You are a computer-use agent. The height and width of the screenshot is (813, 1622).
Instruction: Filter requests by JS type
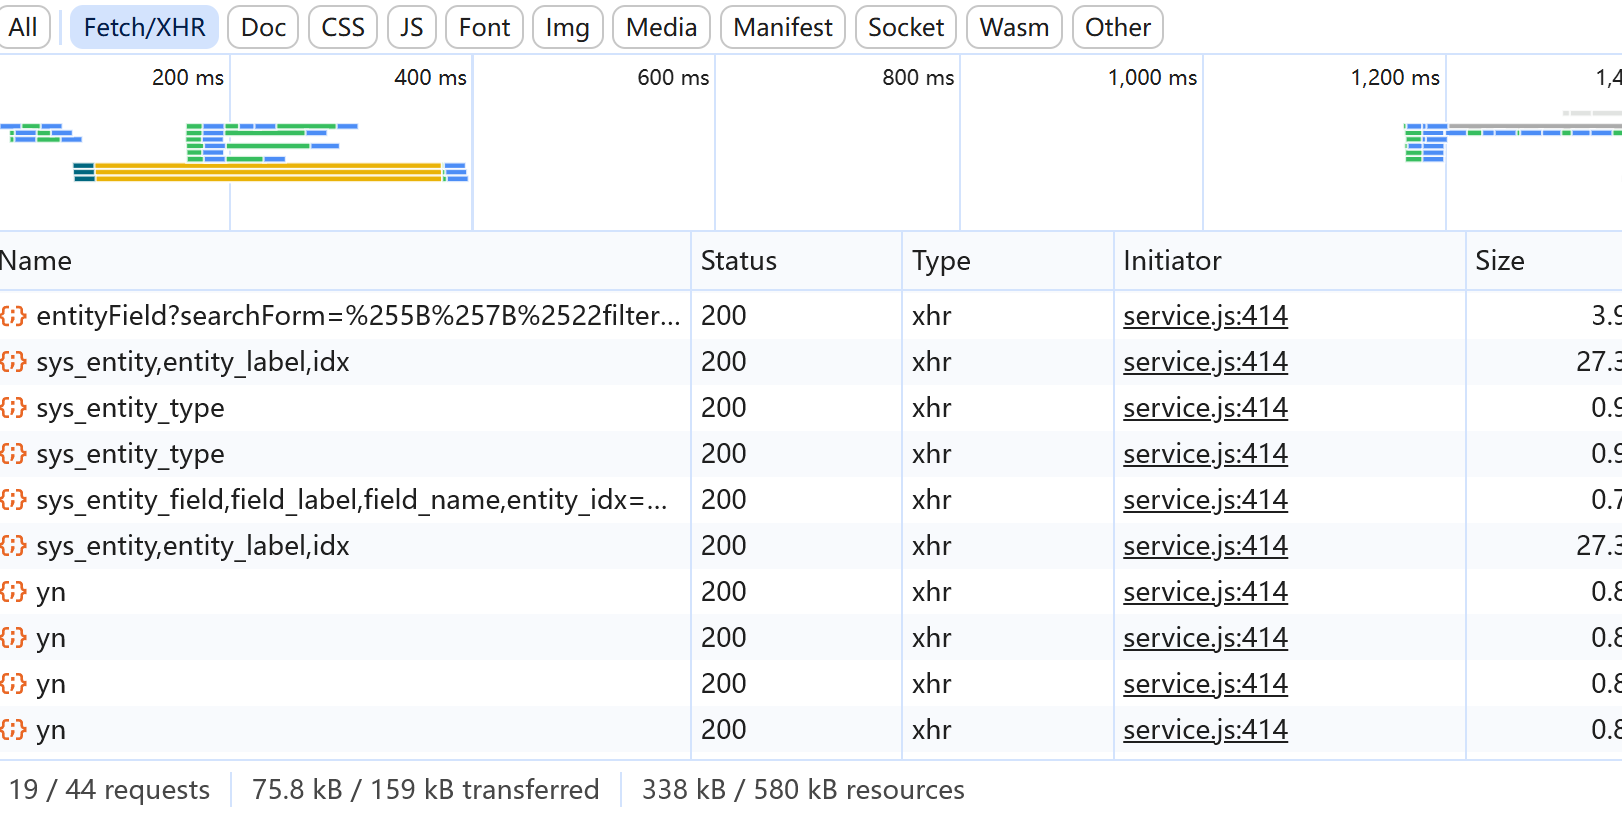point(411,27)
